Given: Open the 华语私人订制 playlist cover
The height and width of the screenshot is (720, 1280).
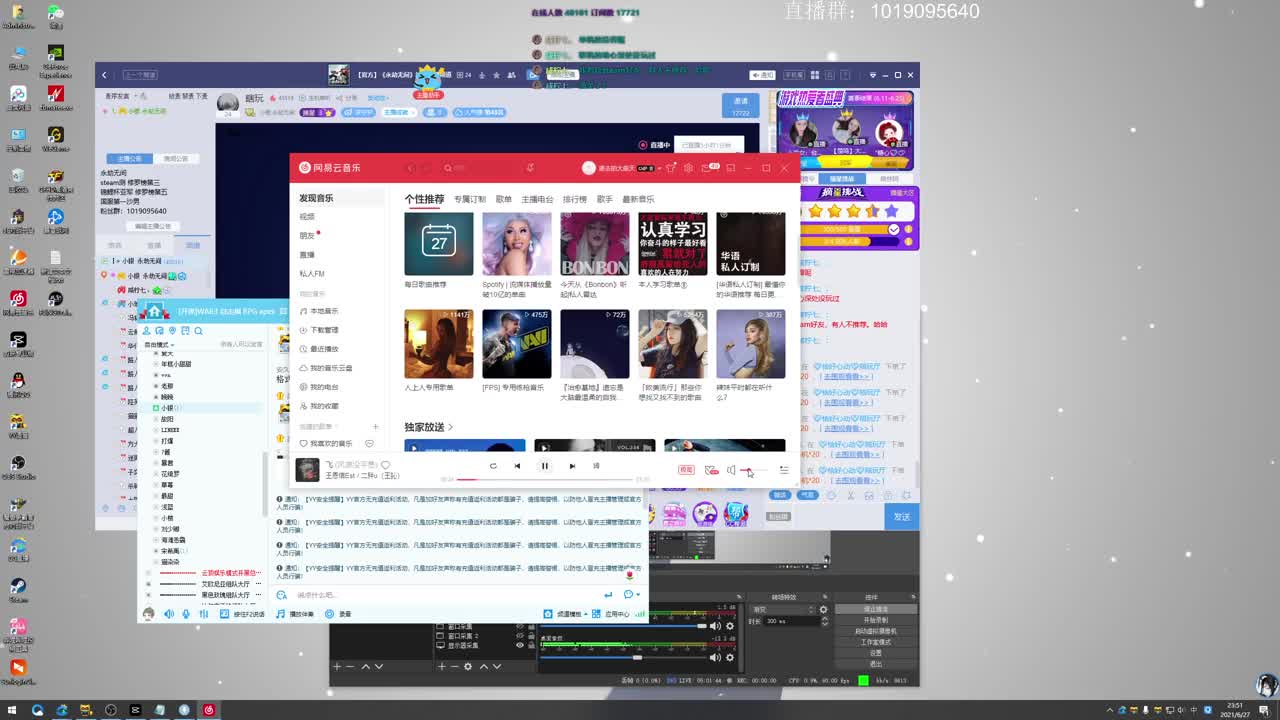Looking at the screenshot, I should (751, 244).
